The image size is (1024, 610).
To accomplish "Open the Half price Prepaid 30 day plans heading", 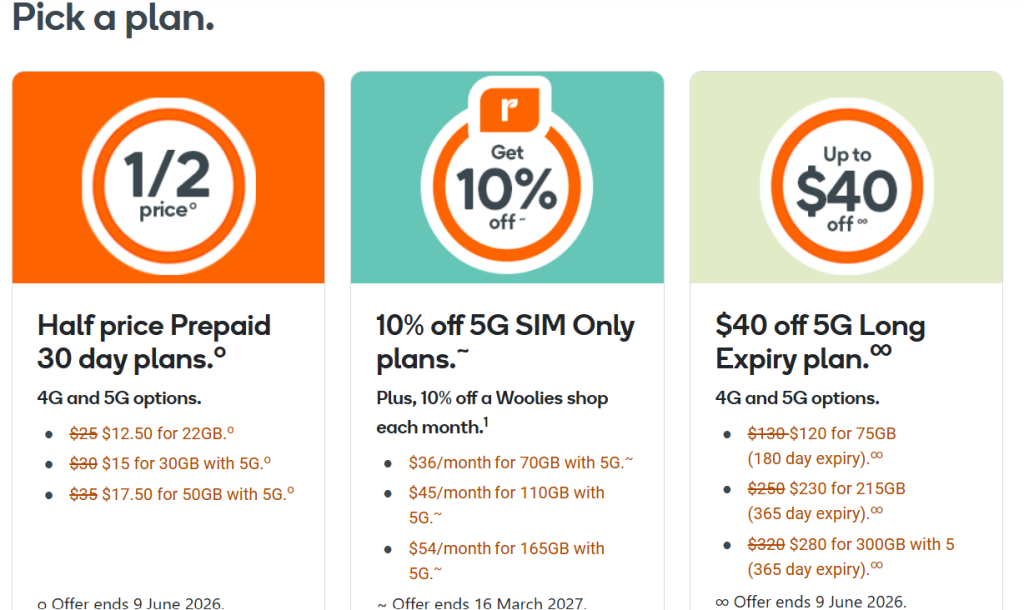I will click(154, 341).
